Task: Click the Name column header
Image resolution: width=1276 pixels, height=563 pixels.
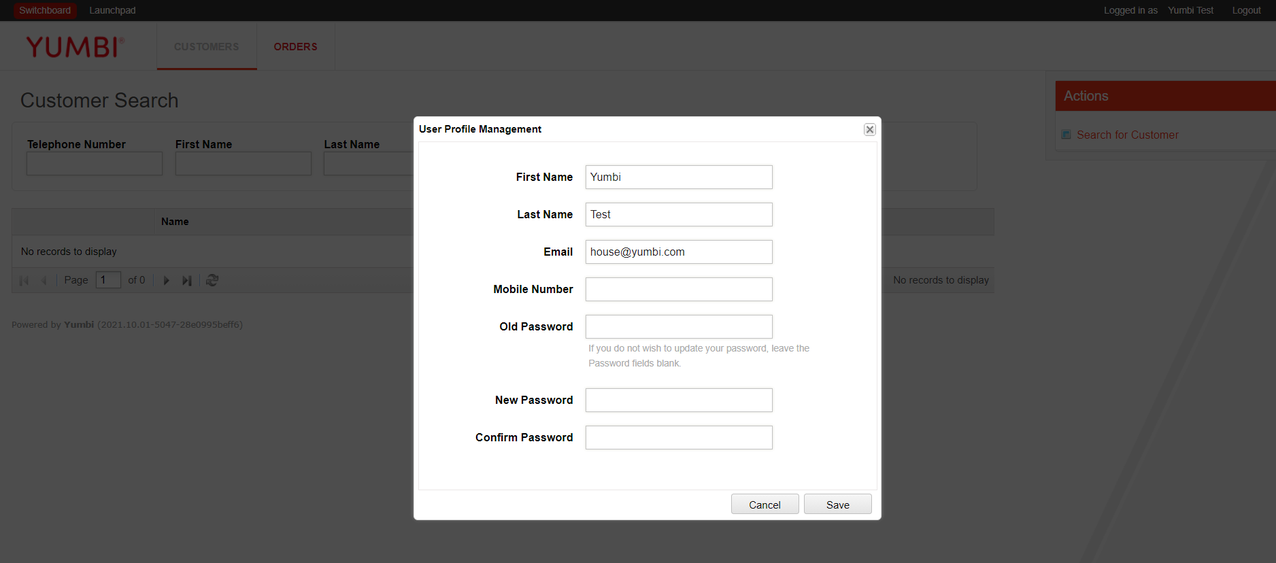Action: click(175, 221)
